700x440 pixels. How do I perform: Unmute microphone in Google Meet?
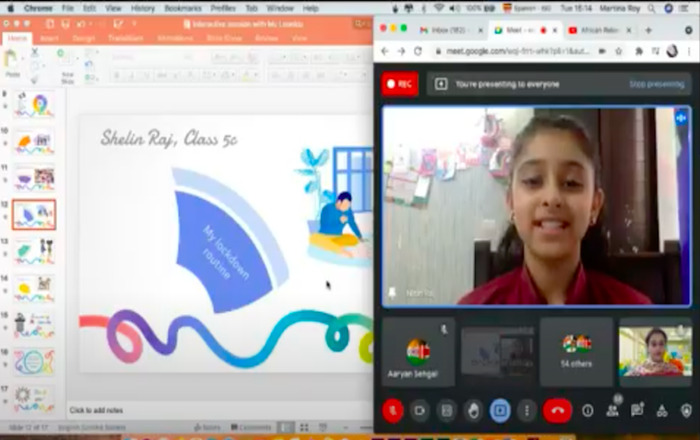pyautogui.click(x=393, y=411)
